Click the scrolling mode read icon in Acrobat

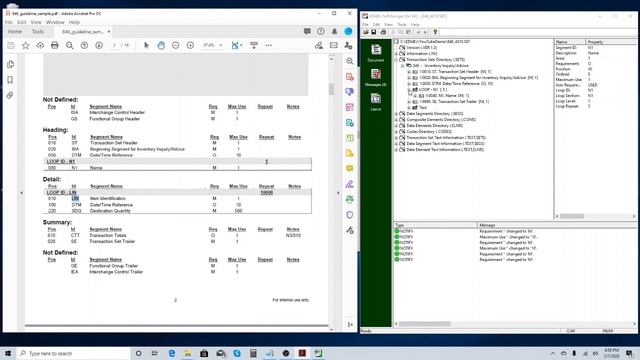[254, 45]
